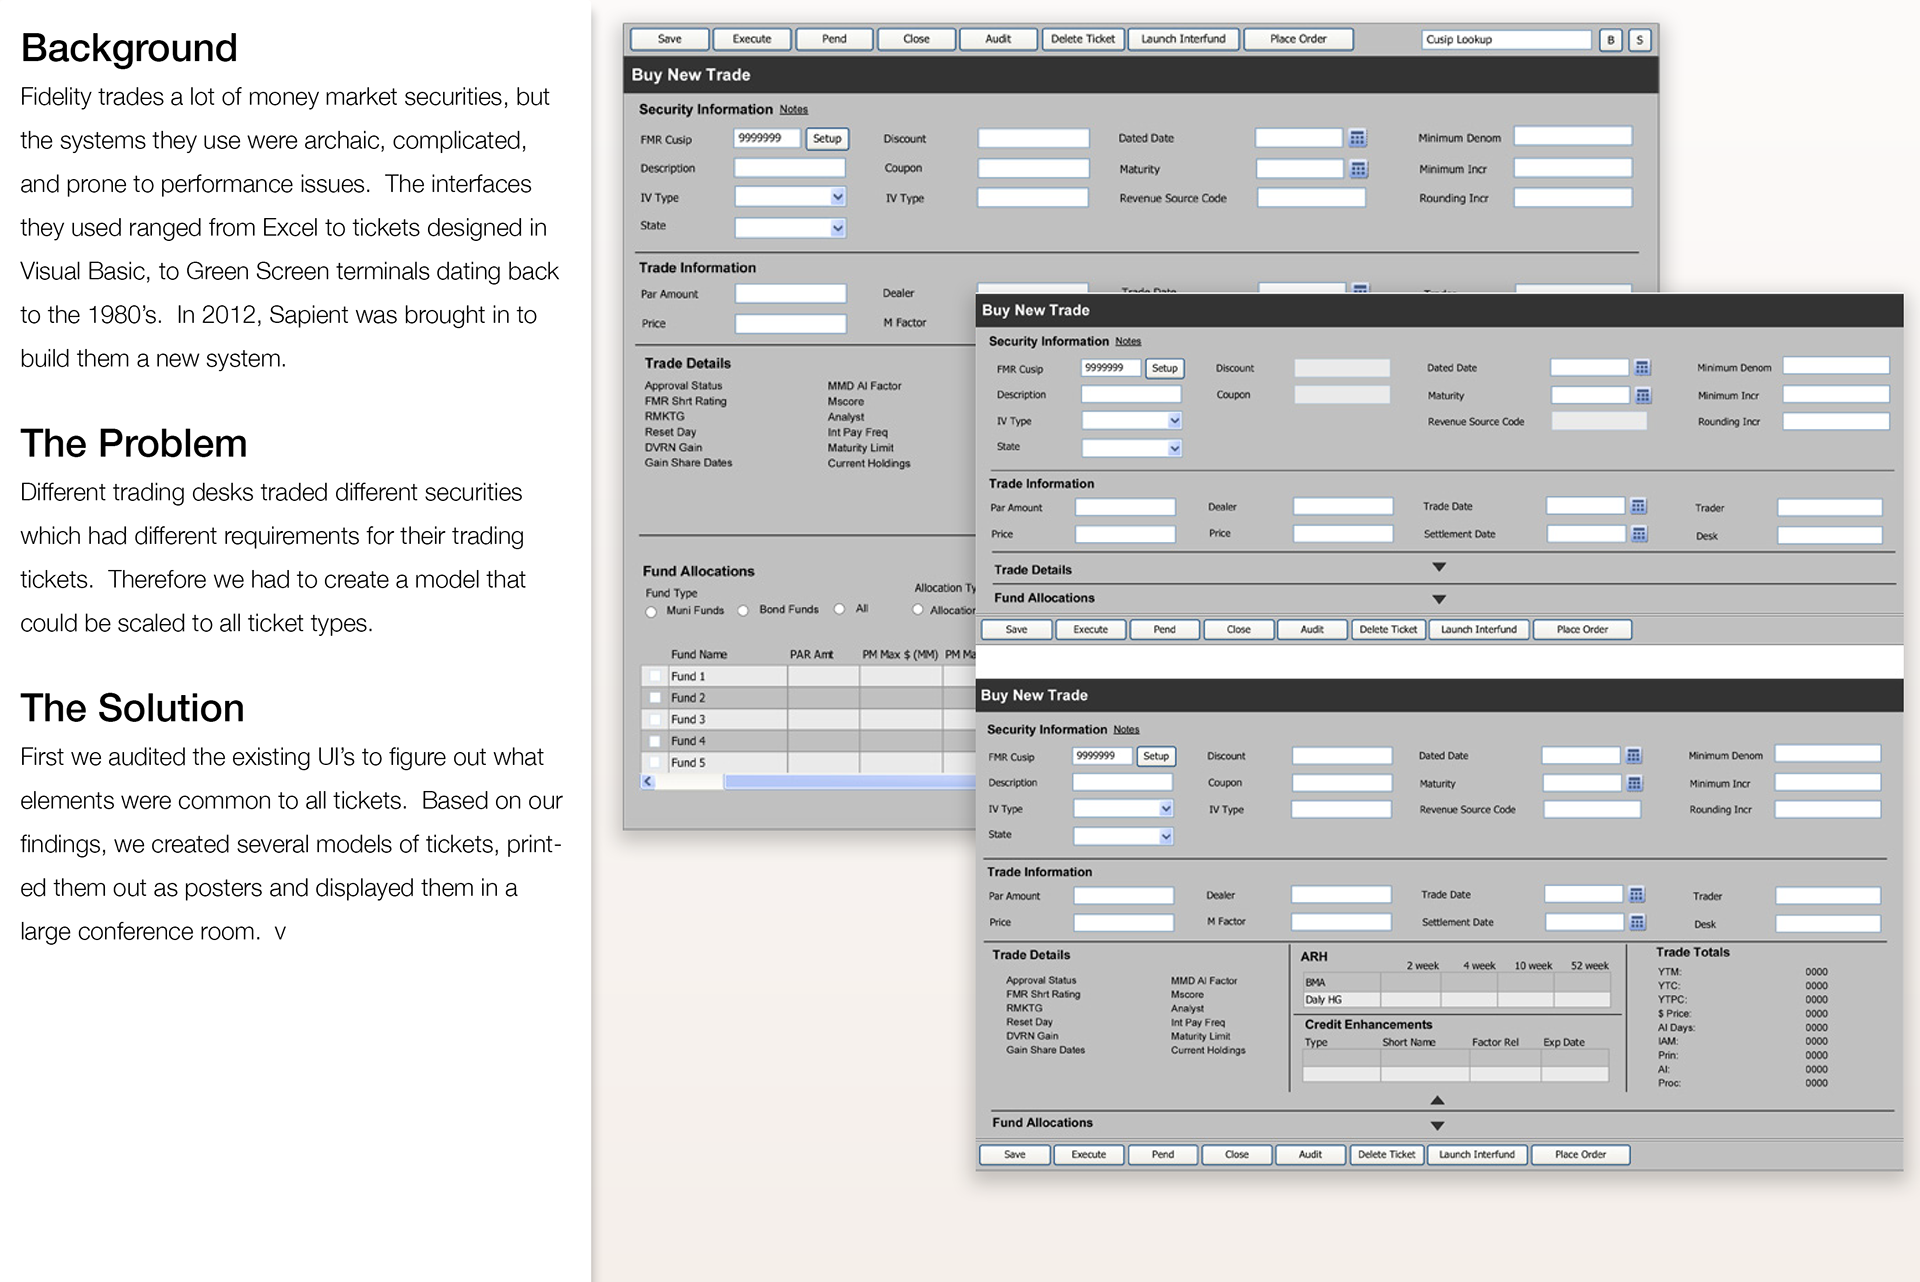Click M Factor field in ARH ticket
This screenshot has width=1920, height=1282.
(x=1341, y=922)
